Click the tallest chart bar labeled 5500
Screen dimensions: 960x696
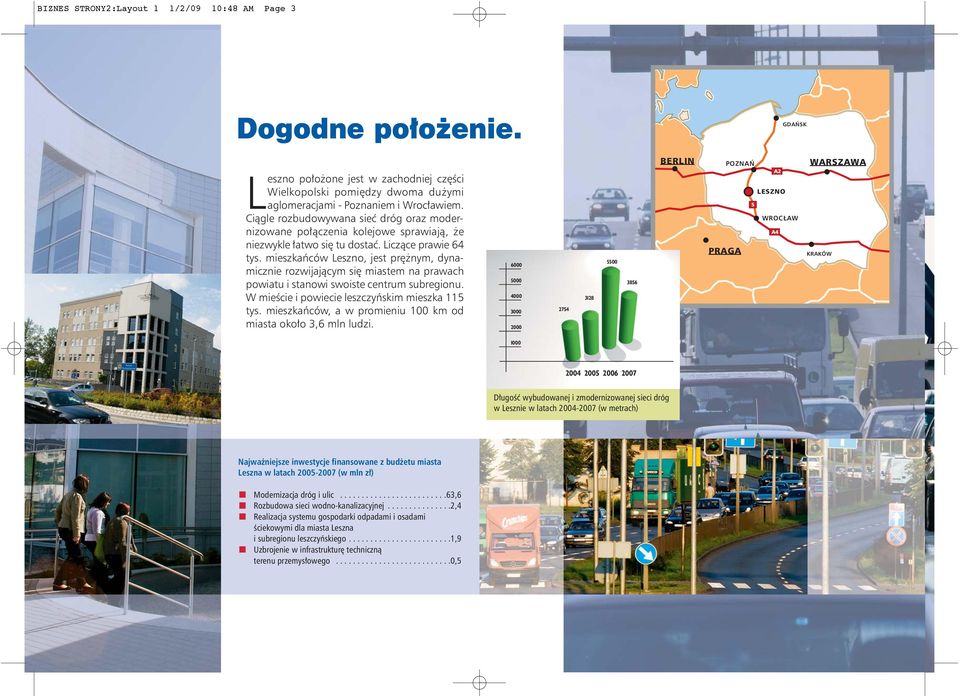tap(611, 308)
